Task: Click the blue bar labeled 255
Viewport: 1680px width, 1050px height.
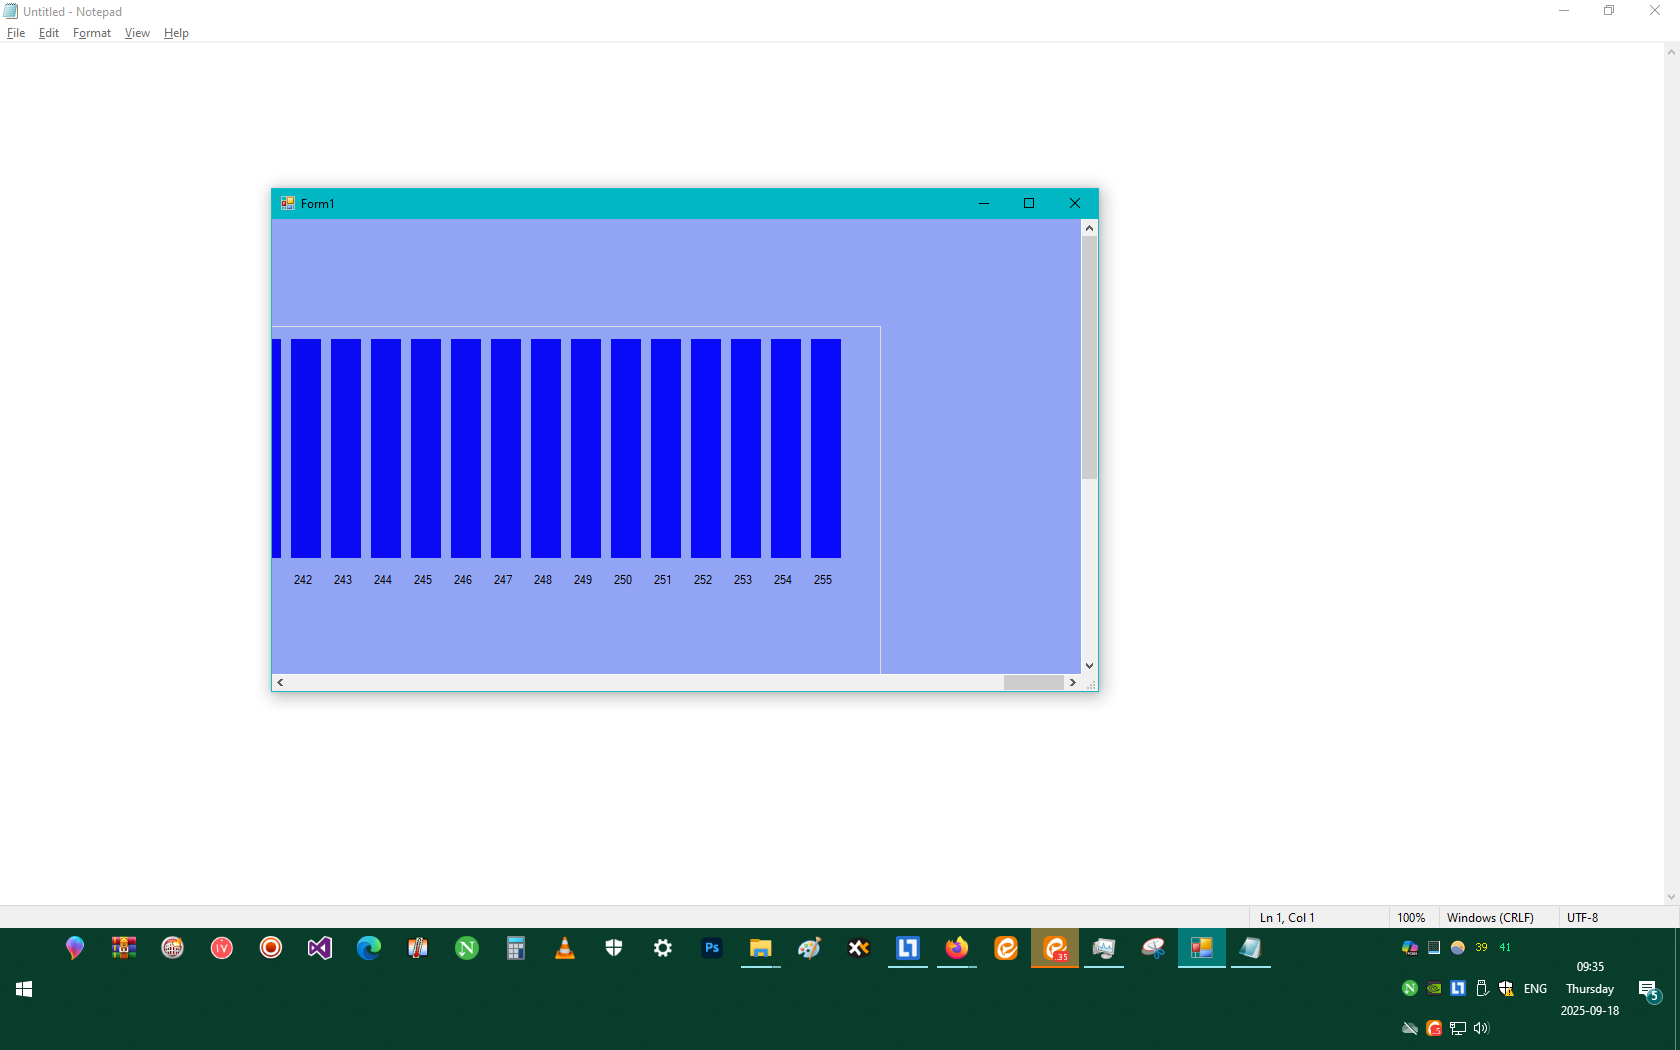Action: (x=825, y=448)
